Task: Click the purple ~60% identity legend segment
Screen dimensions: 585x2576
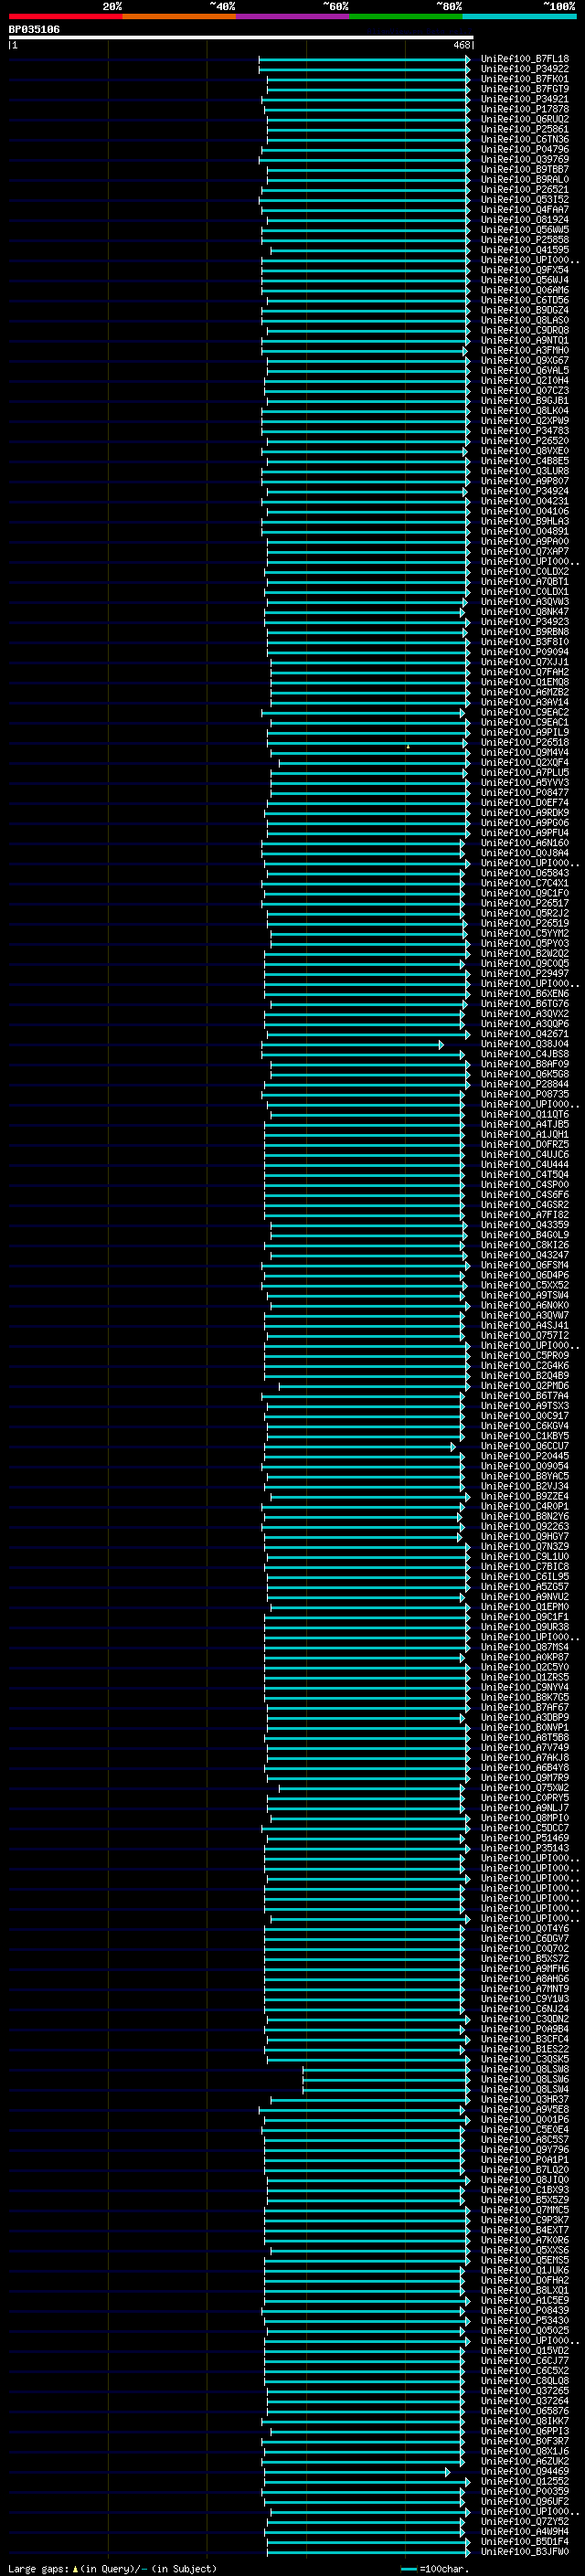Action: tap(293, 16)
